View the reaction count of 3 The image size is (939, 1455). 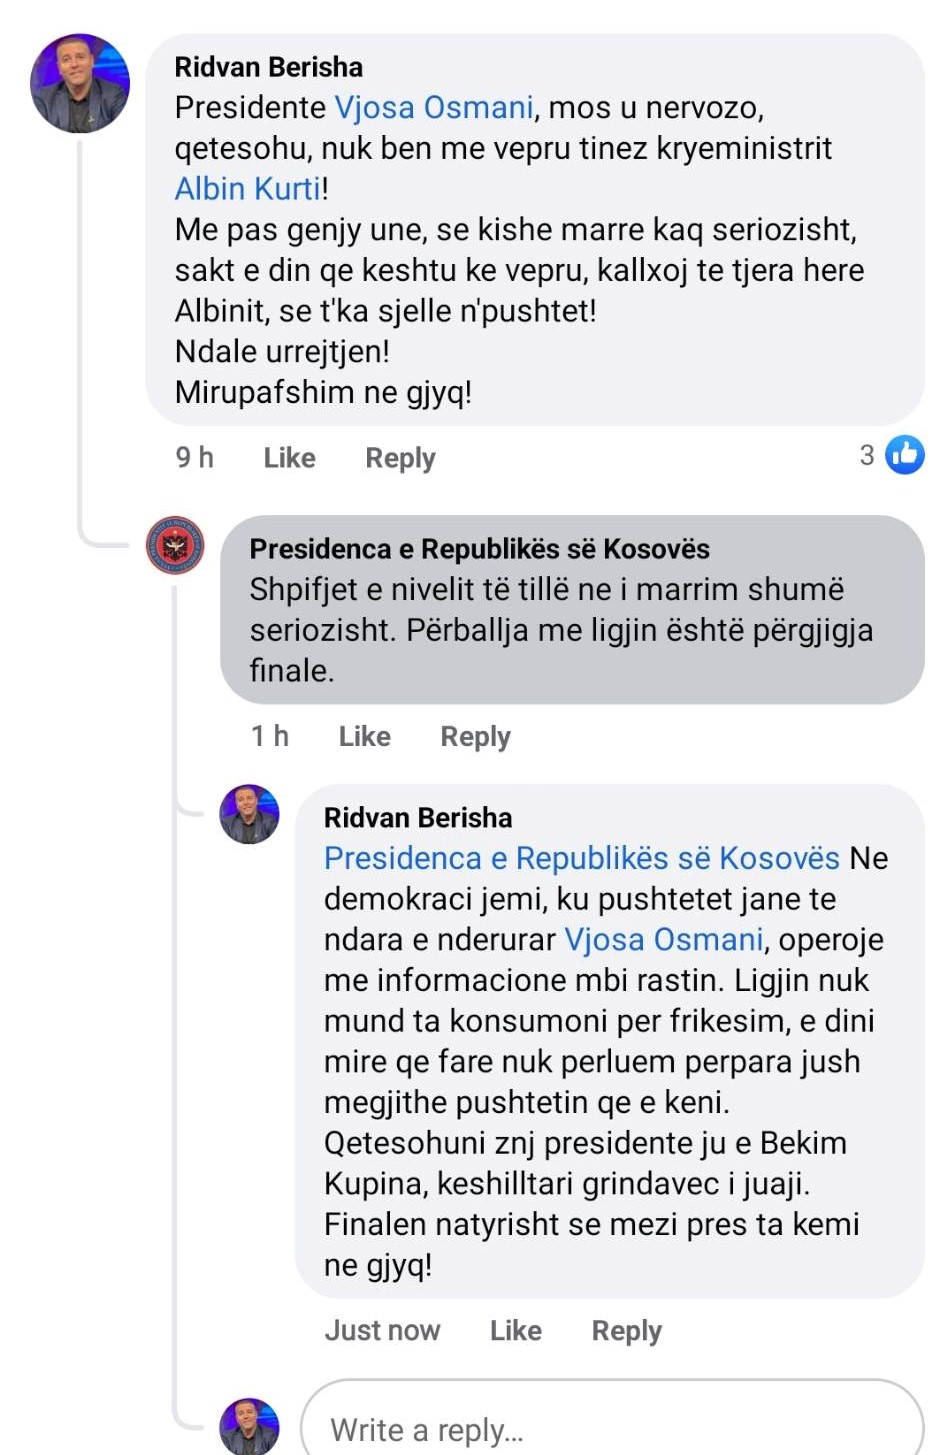[867, 456]
